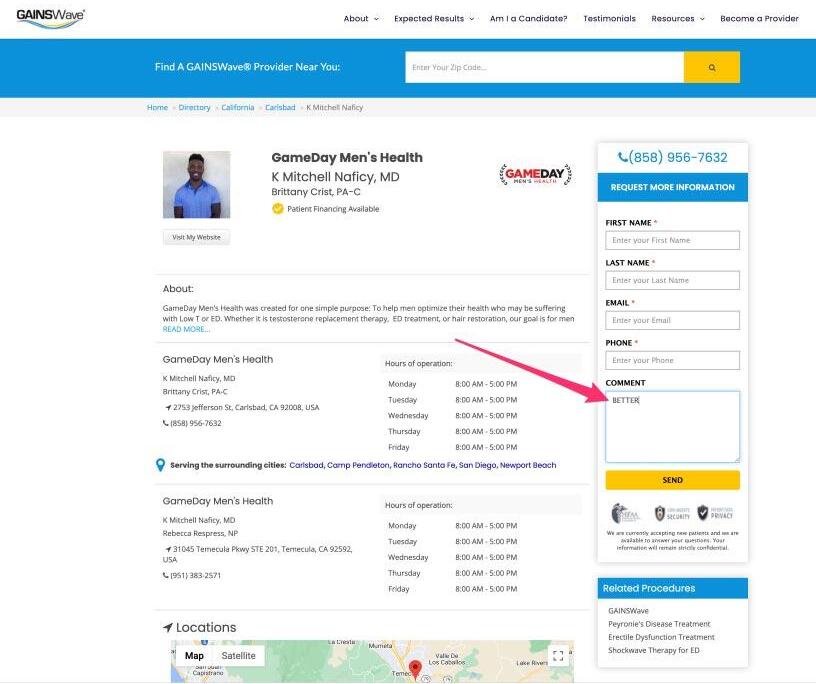Open San Diego city link
This screenshot has width=816, height=684.
pyautogui.click(x=477, y=465)
